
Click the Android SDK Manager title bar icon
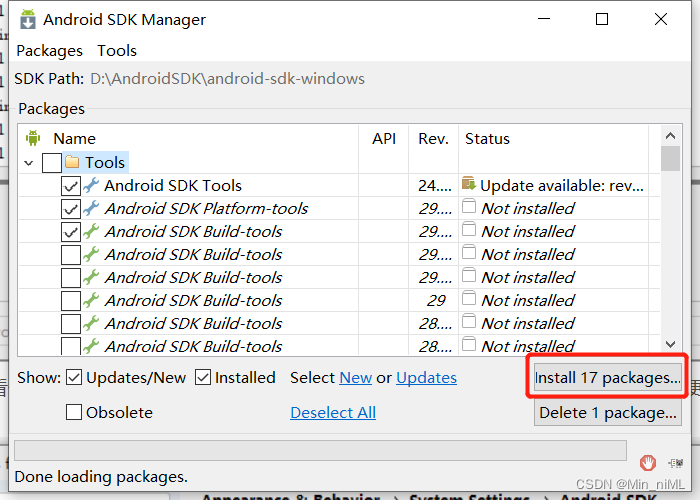tap(28, 19)
